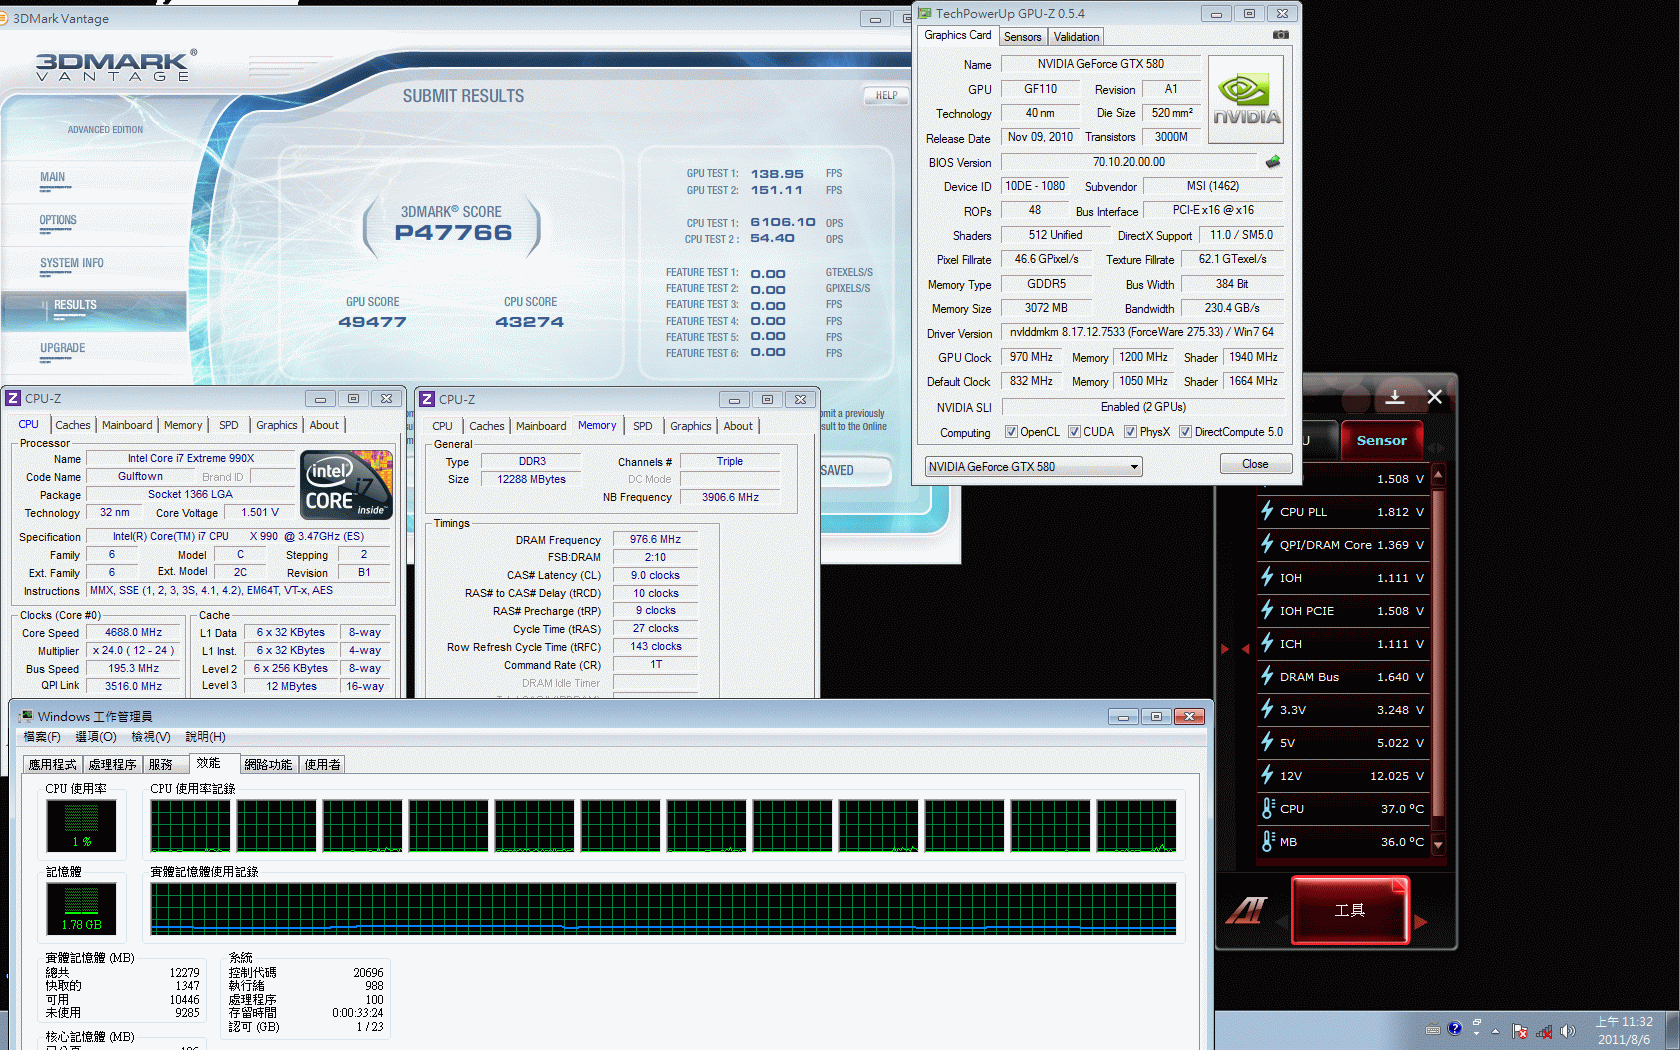Open the SPD tab in the Memory CPU-Z window
The height and width of the screenshot is (1050, 1680).
pos(643,426)
